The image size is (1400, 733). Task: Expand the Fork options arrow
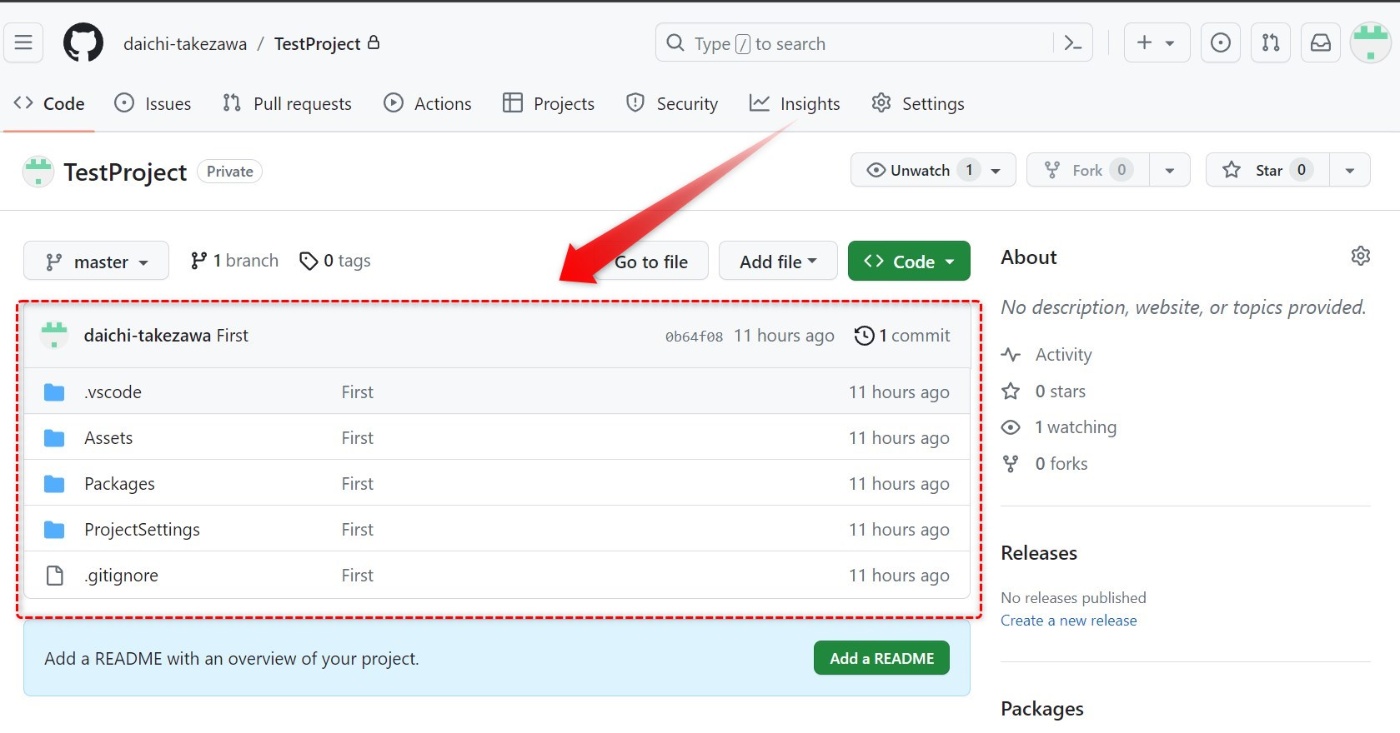1169,170
